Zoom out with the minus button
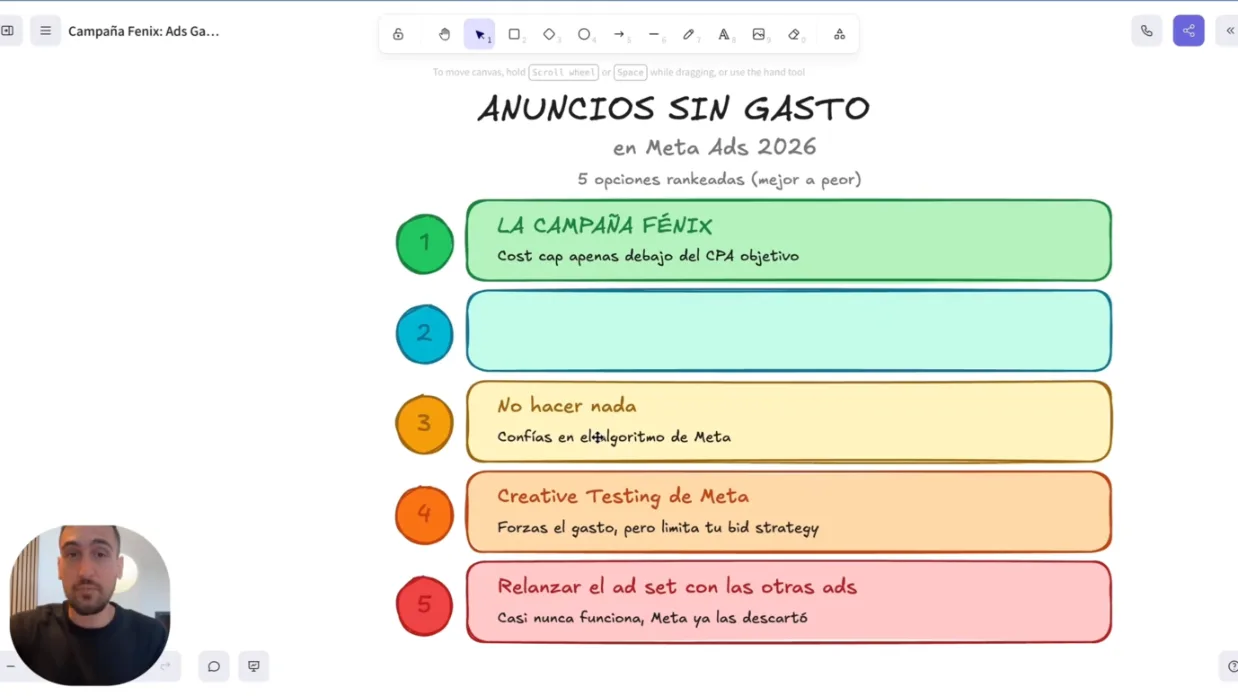Viewport: 1238px width, 696px height. (9, 666)
